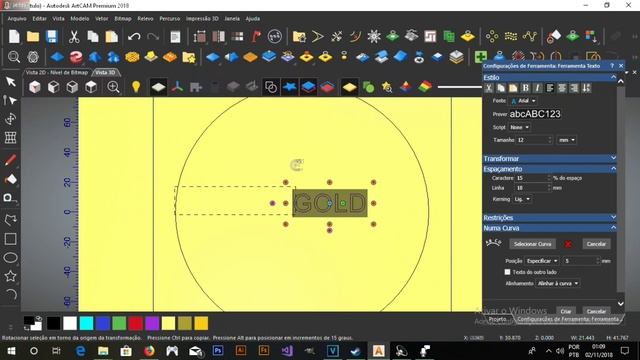Open the Fonte Arial dropdown
This screenshot has width=640, height=360.
[x=523, y=101]
